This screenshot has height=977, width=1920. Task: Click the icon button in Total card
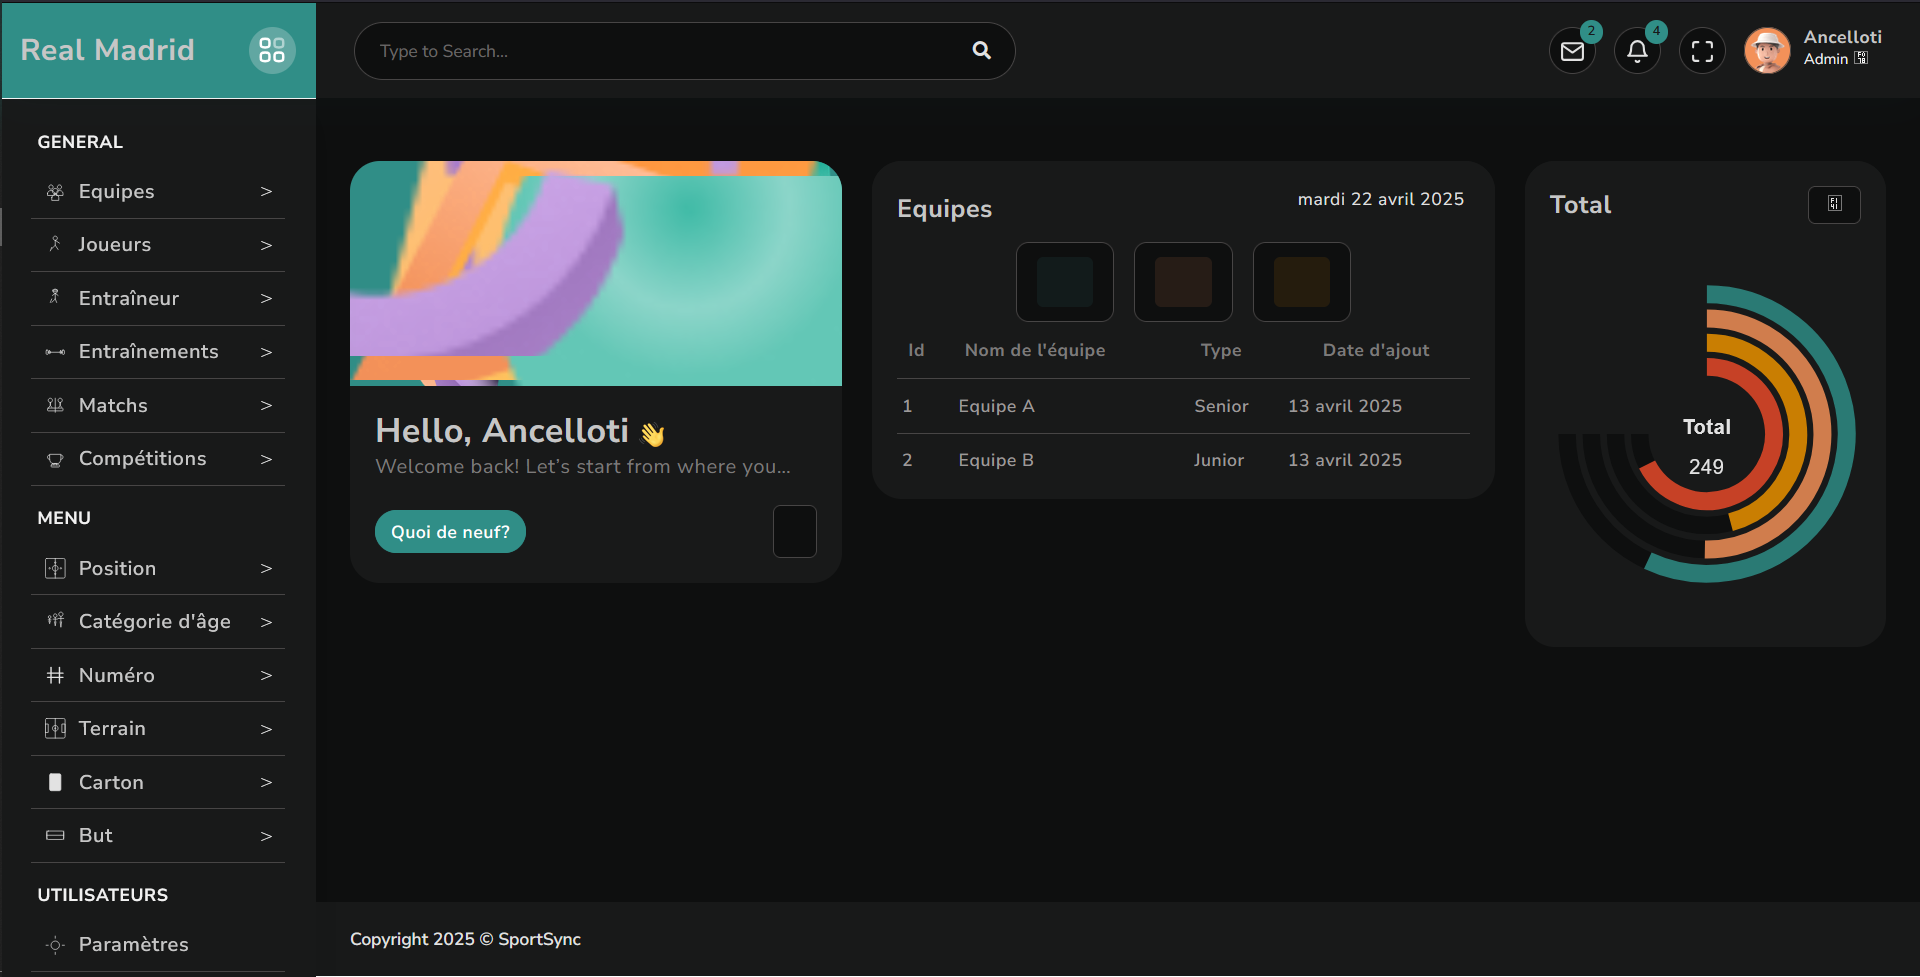point(1834,204)
